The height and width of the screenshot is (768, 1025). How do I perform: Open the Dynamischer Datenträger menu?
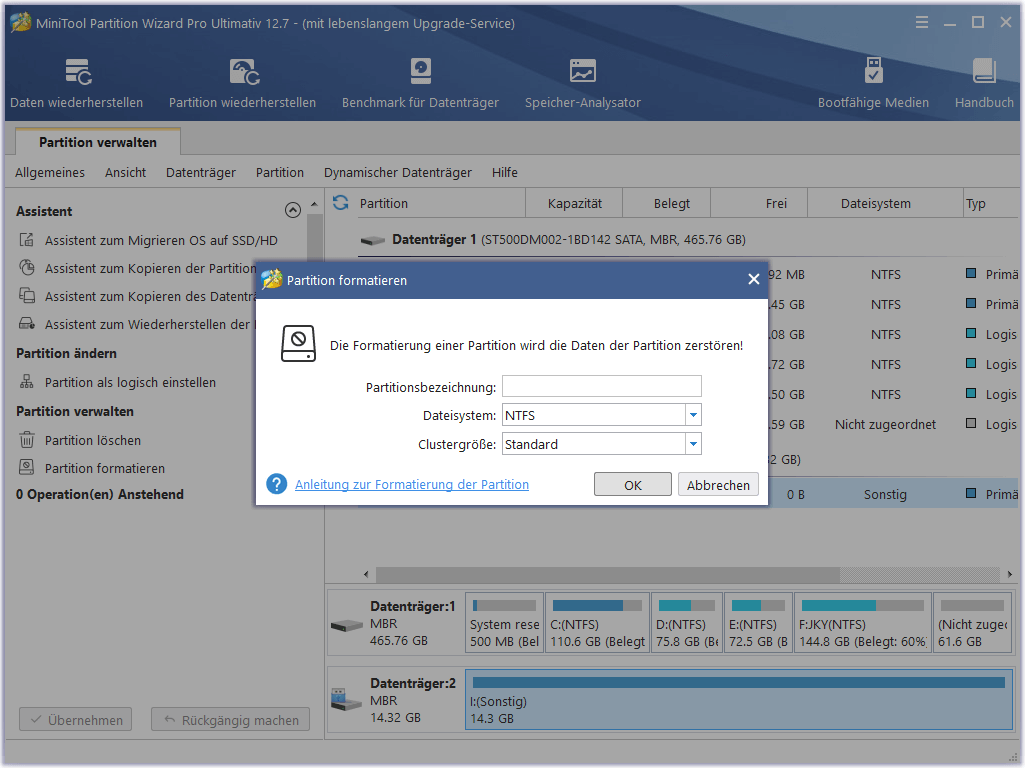click(395, 172)
